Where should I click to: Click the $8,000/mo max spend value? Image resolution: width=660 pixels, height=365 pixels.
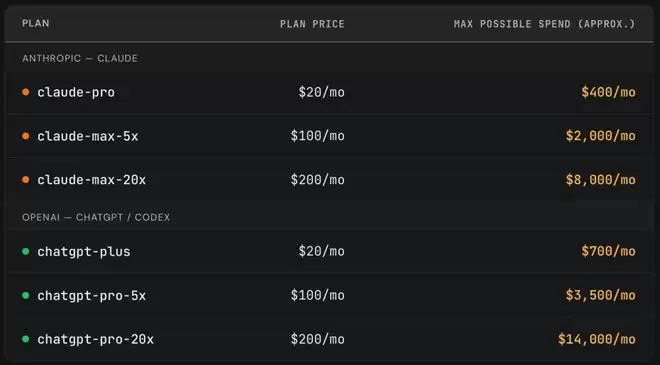click(601, 180)
